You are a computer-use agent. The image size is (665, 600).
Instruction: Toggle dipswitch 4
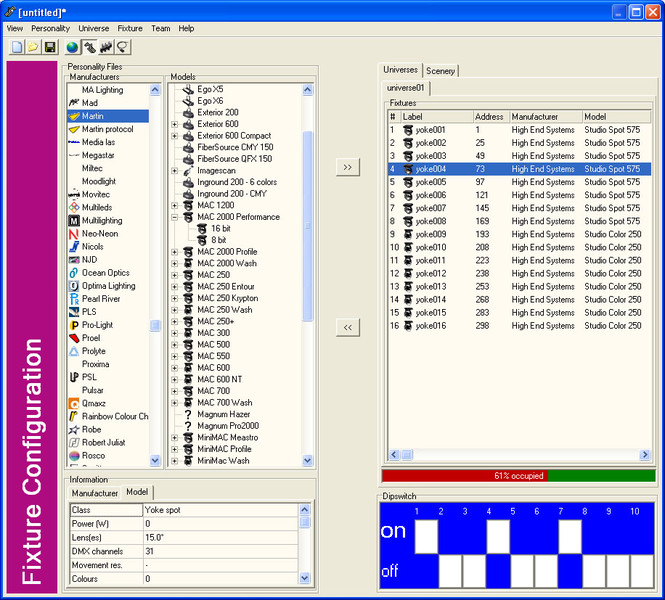click(x=498, y=536)
